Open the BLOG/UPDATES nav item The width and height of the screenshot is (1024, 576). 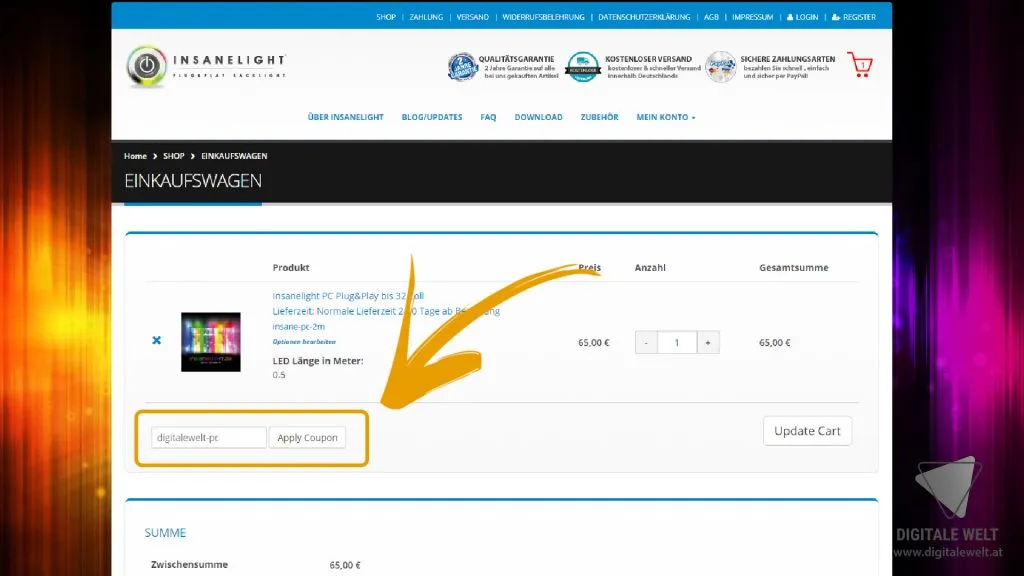432,117
